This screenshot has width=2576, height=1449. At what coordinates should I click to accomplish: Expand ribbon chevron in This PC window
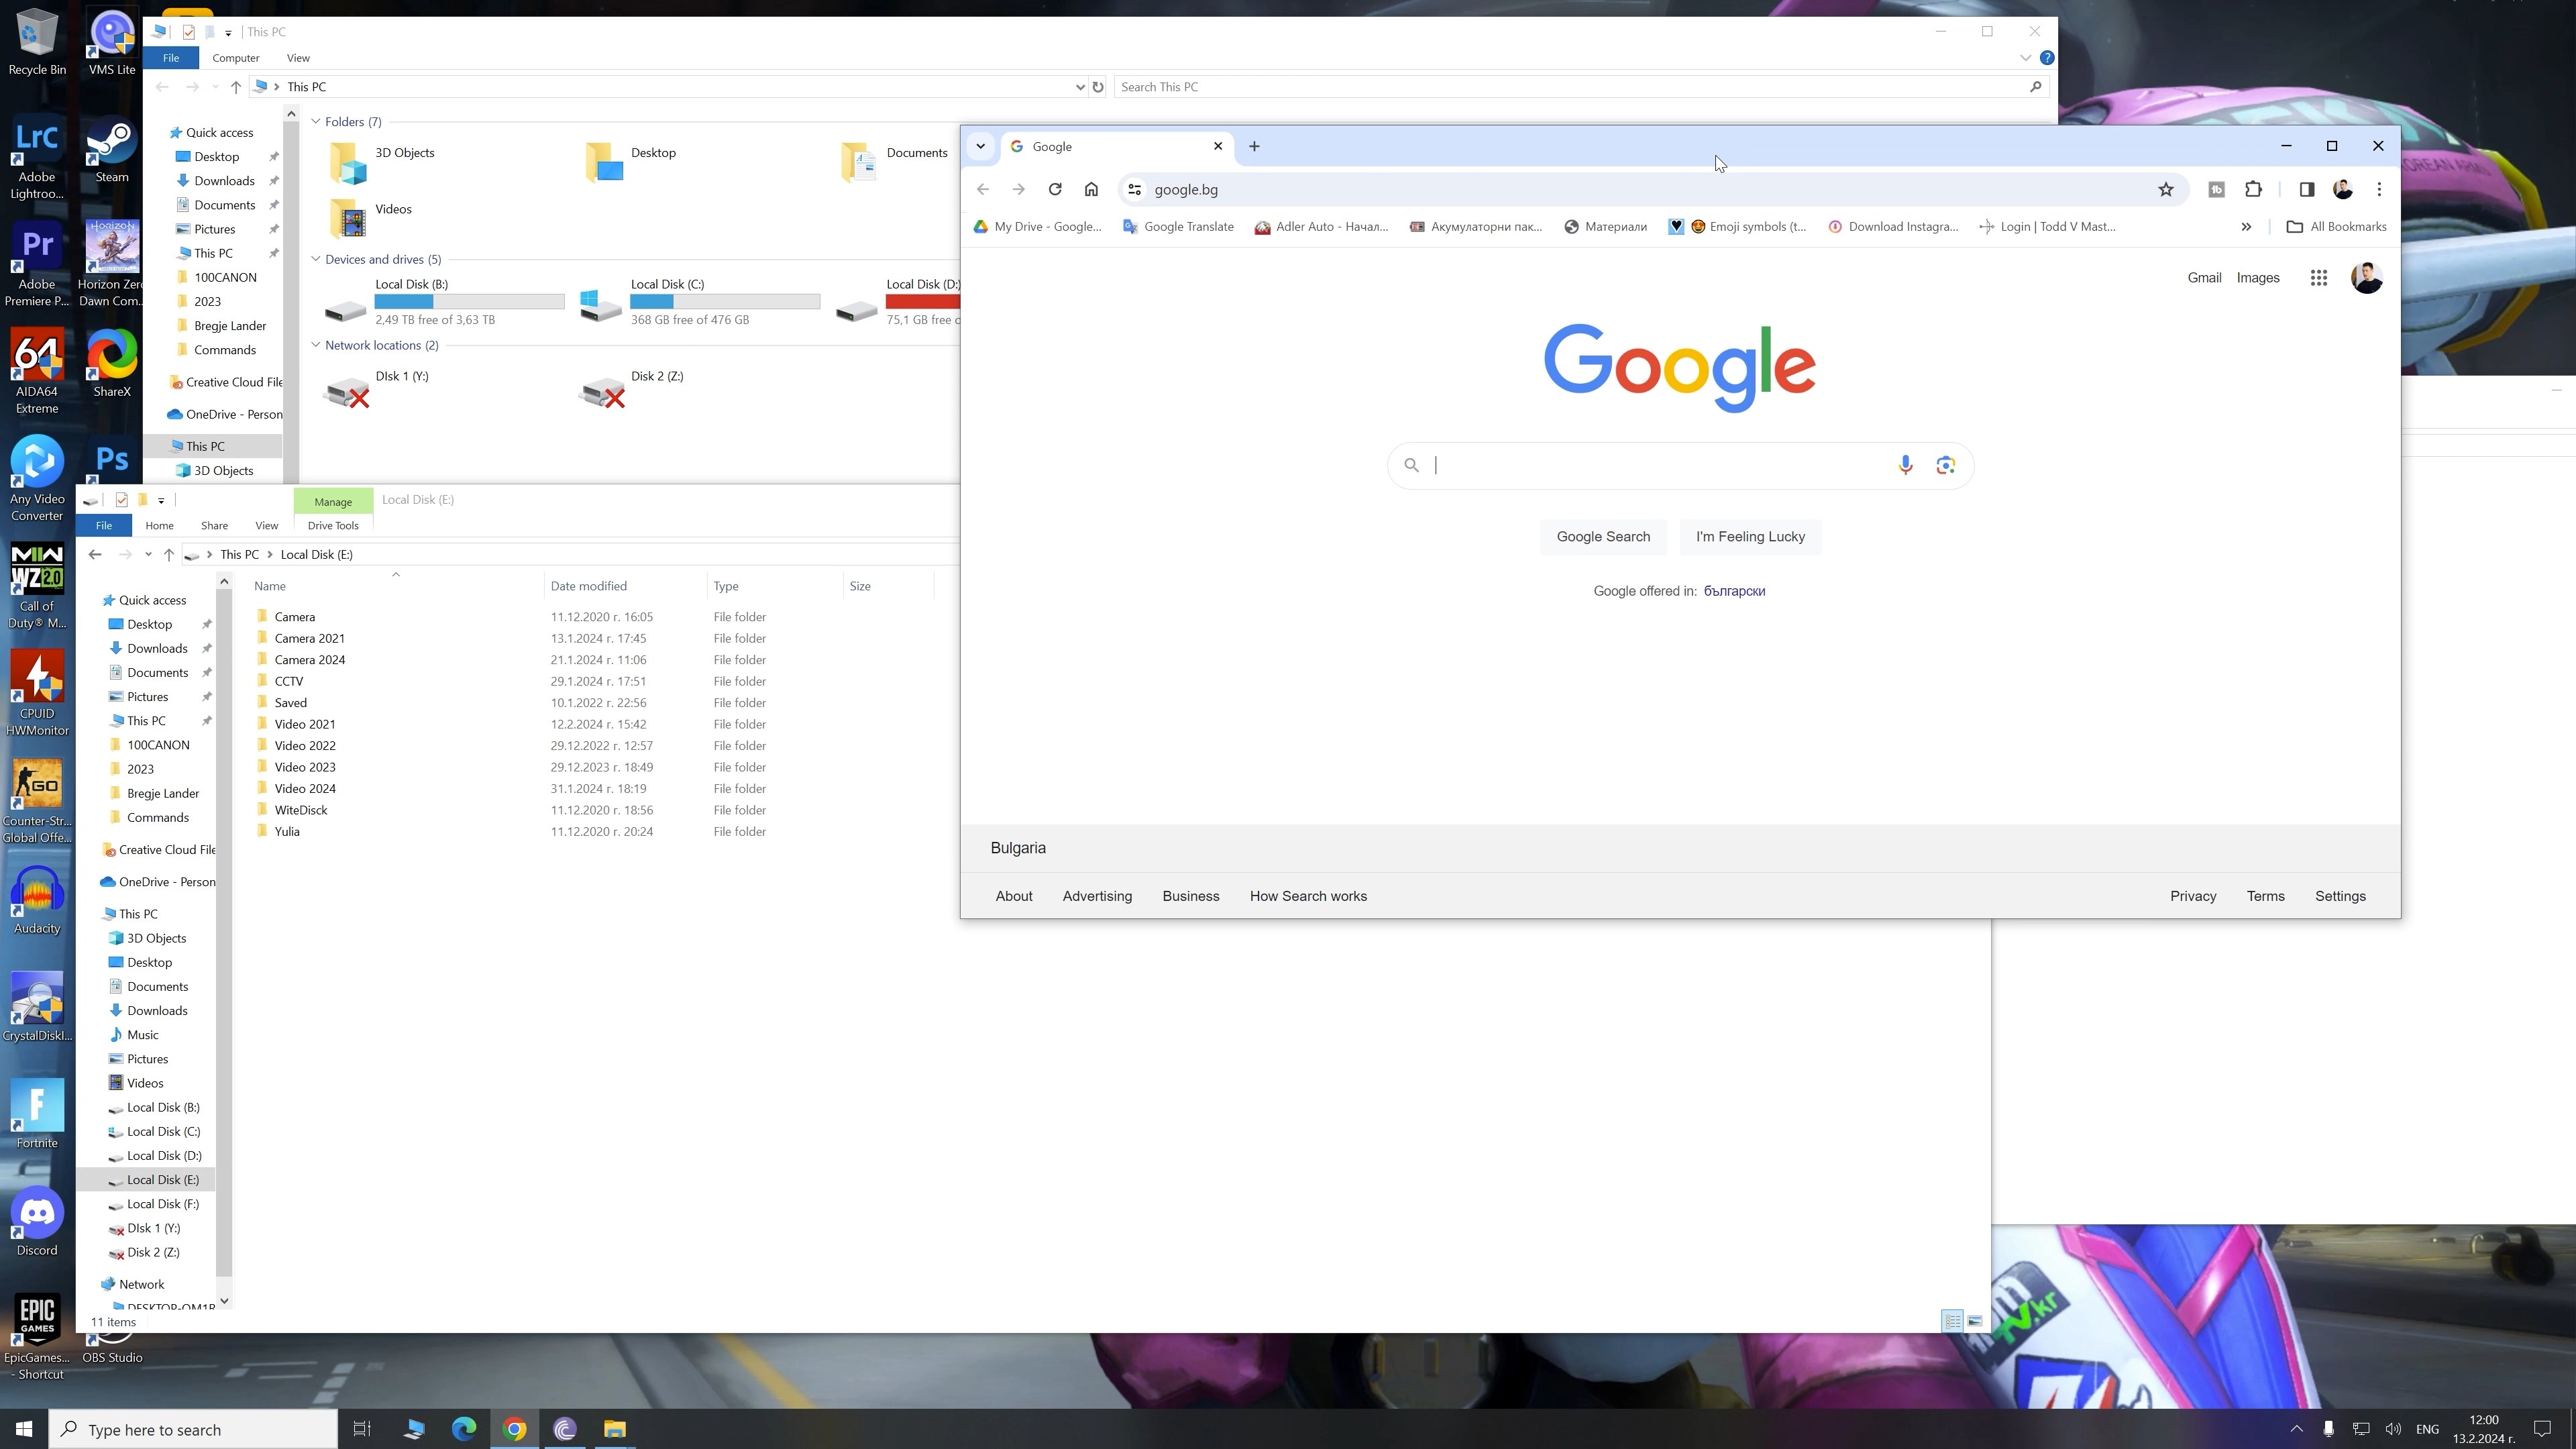[x=2025, y=58]
